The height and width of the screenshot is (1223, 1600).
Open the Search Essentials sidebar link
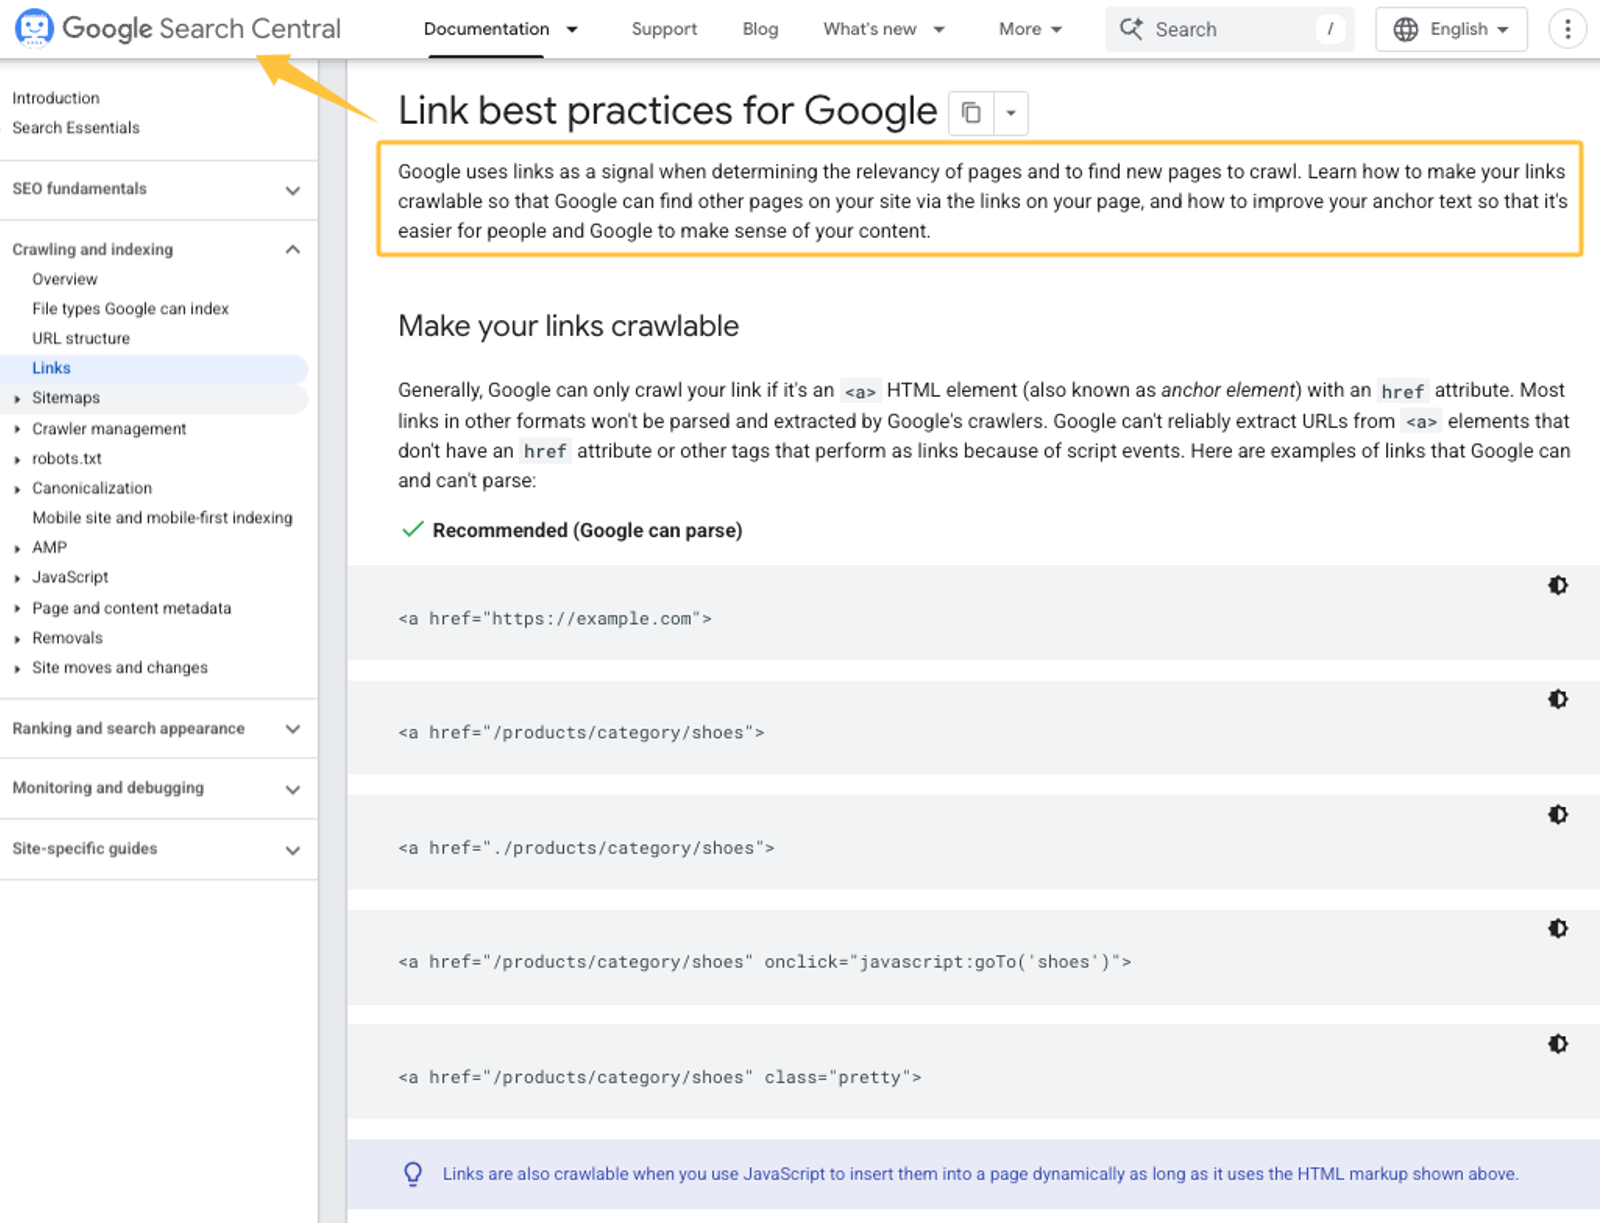76,128
